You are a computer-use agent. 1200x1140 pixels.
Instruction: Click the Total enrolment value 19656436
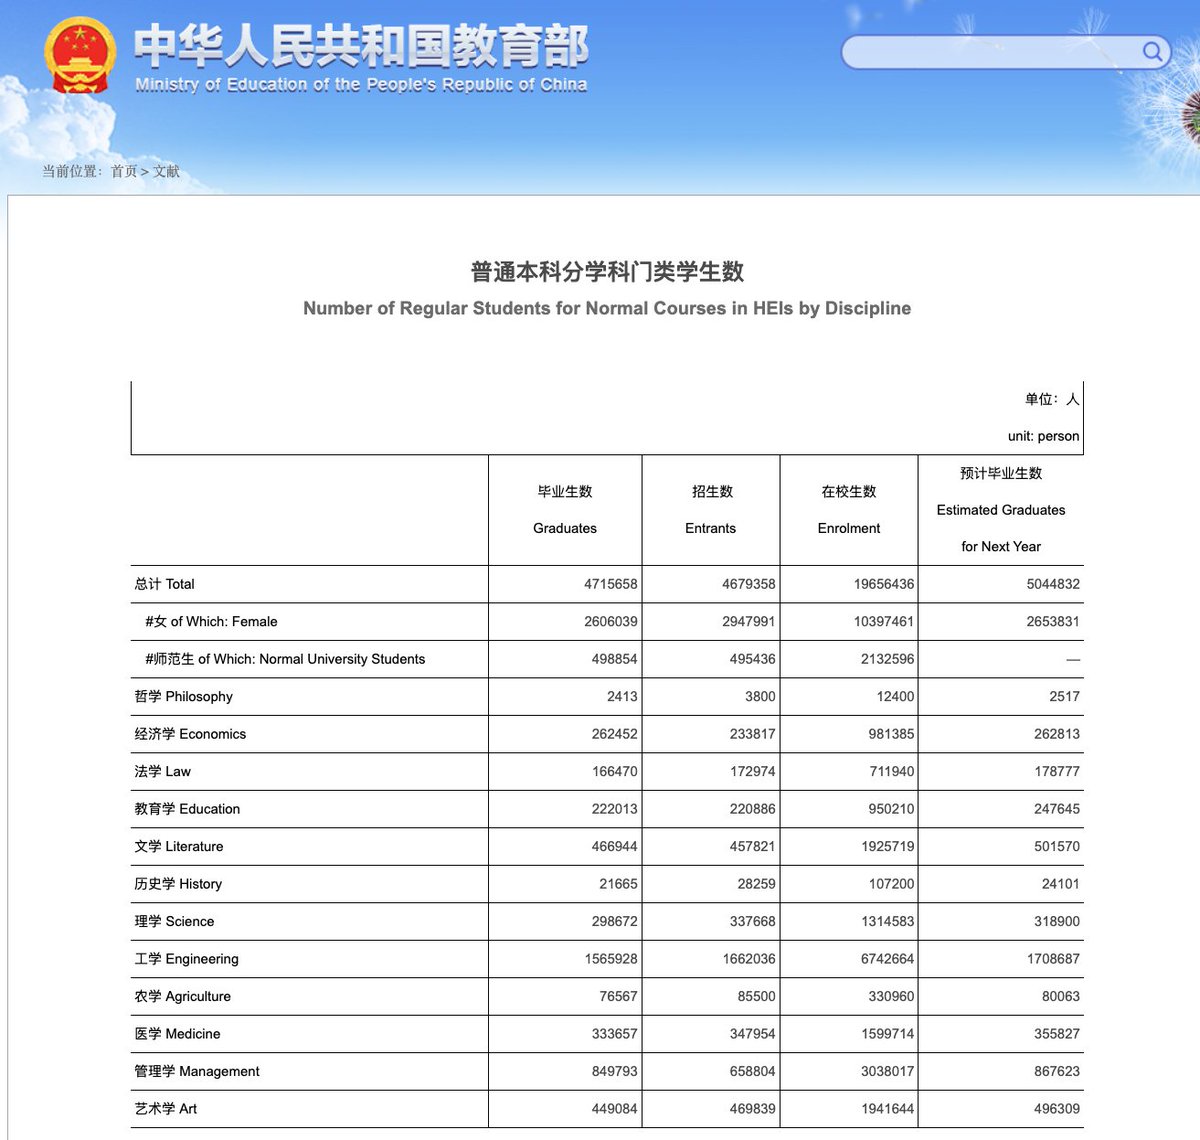(x=884, y=584)
